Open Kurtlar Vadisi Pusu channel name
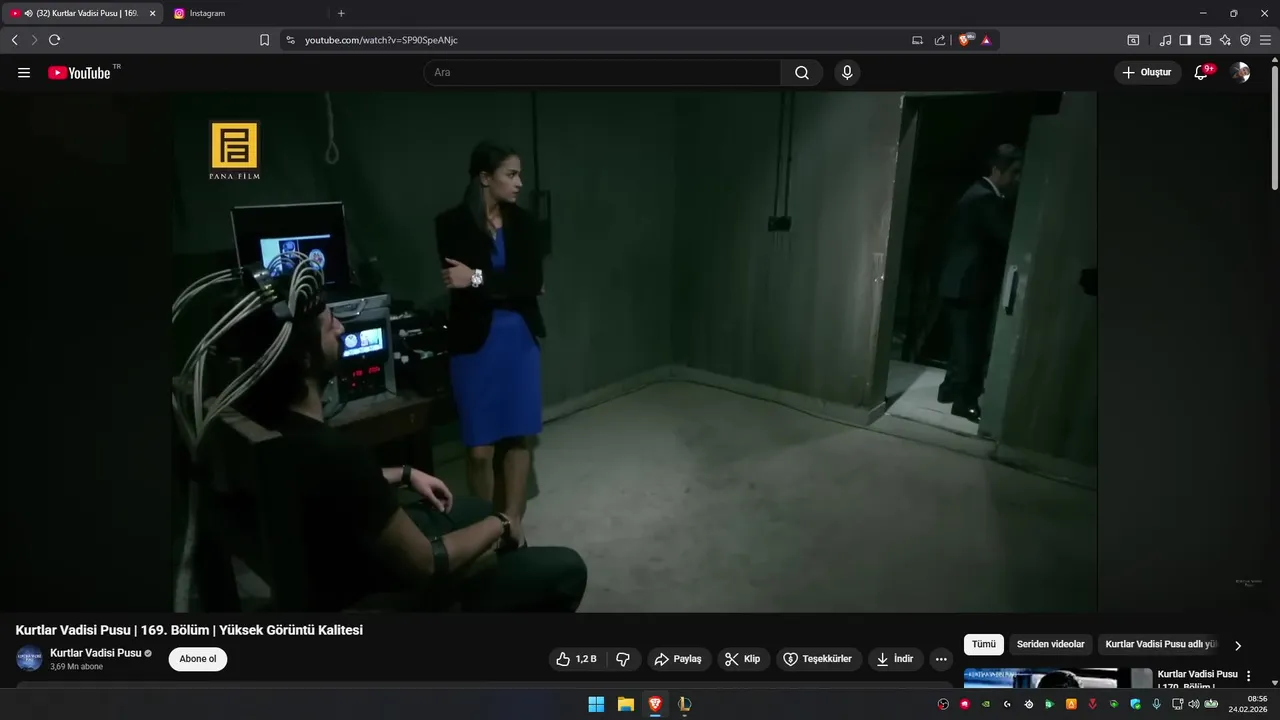The width and height of the screenshot is (1280, 720). click(96, 653)
